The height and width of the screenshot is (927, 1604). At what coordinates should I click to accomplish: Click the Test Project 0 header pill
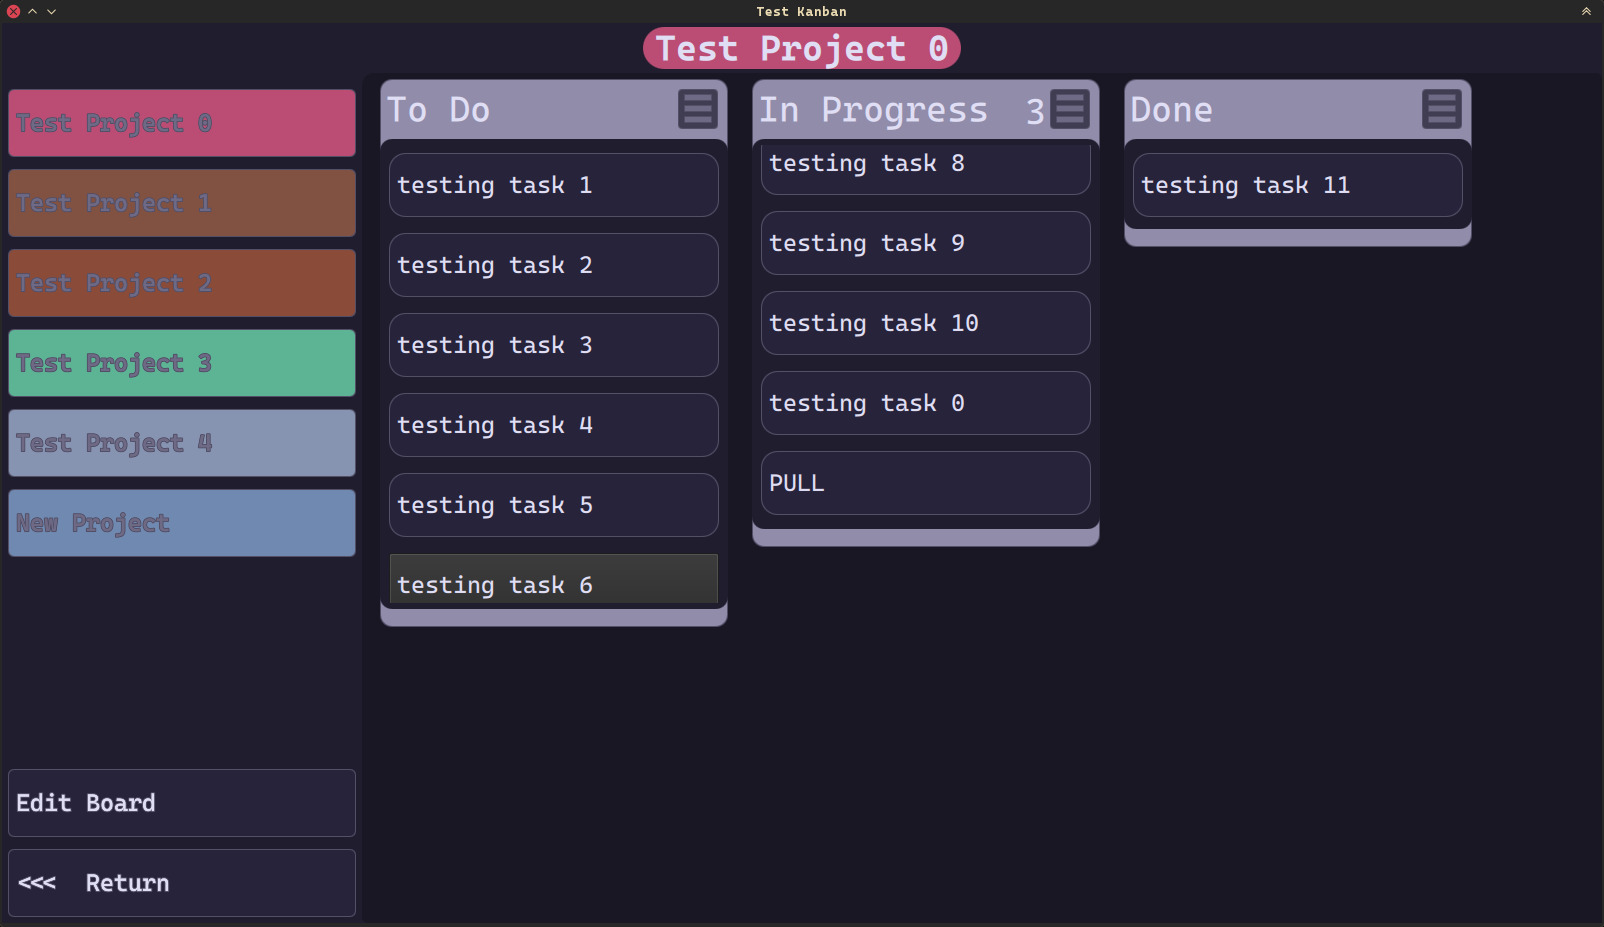pyautogui.click(x=801, y=47)
